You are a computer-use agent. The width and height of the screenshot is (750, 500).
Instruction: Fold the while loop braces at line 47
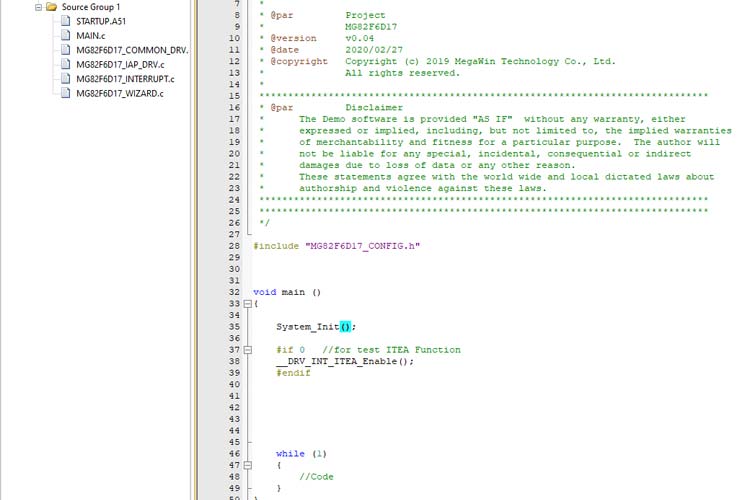click(247, 465)
